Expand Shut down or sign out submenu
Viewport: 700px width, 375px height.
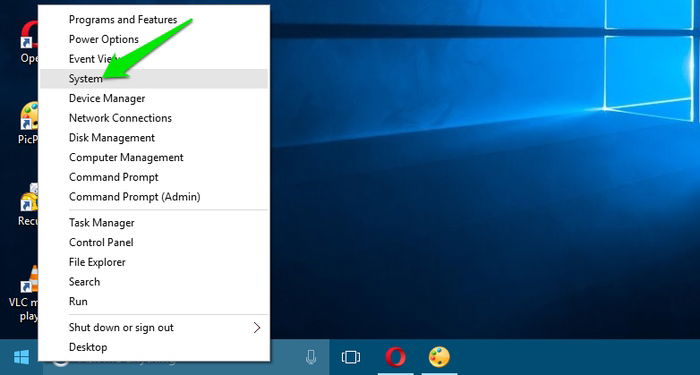(154, 327)
